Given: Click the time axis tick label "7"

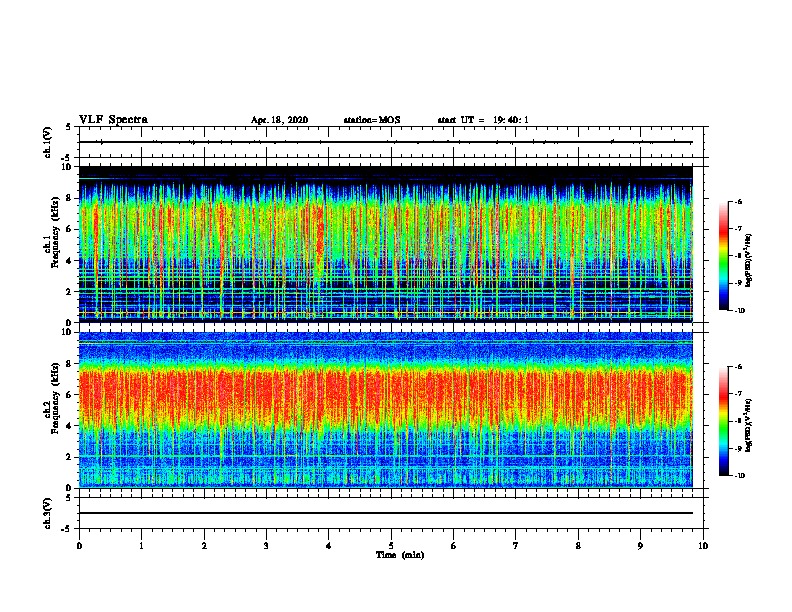Looking at the screenshot, I should point(516,546).
